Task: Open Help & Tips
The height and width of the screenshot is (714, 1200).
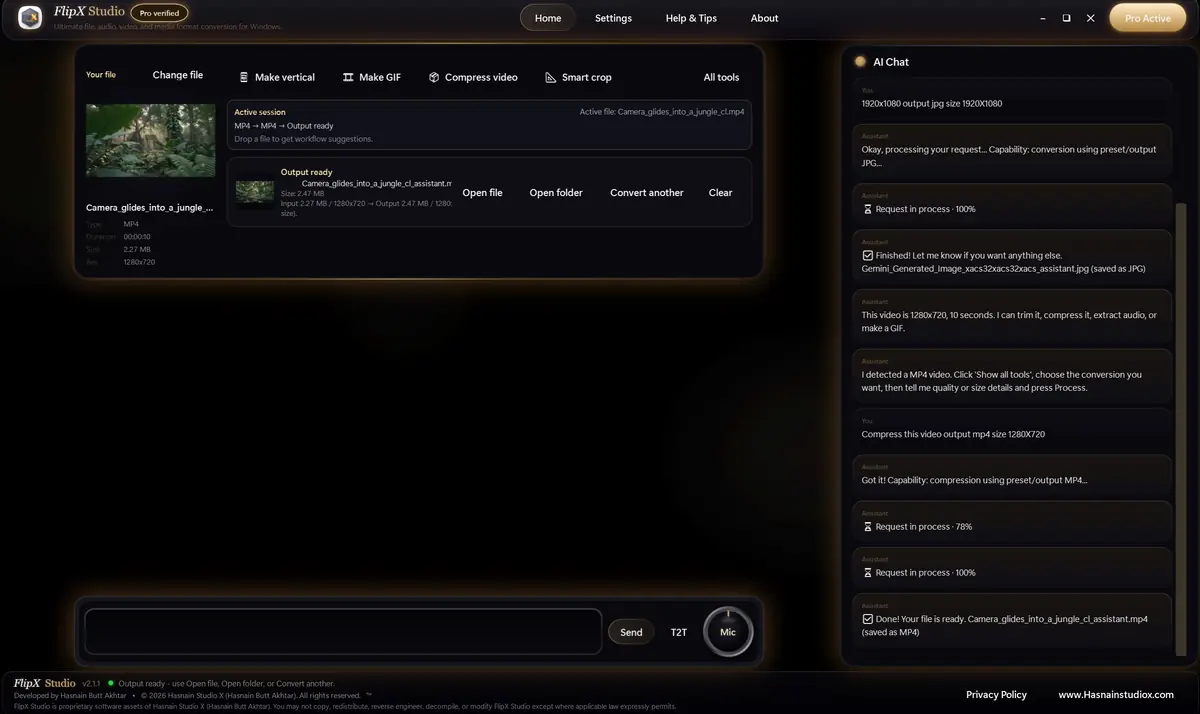Action: [x=691, y=18]
